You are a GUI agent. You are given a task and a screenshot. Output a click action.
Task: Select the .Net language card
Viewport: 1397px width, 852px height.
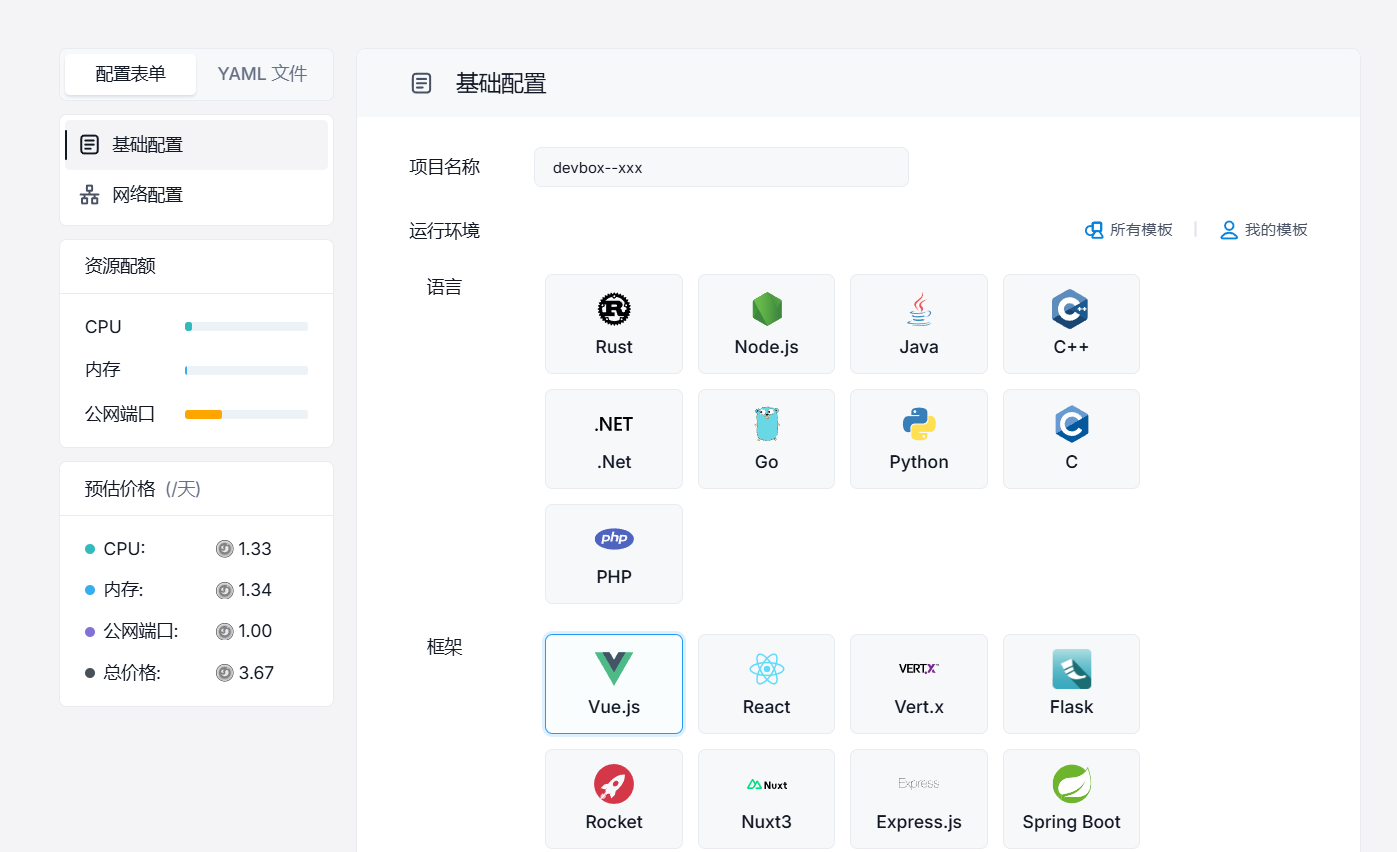614,439
